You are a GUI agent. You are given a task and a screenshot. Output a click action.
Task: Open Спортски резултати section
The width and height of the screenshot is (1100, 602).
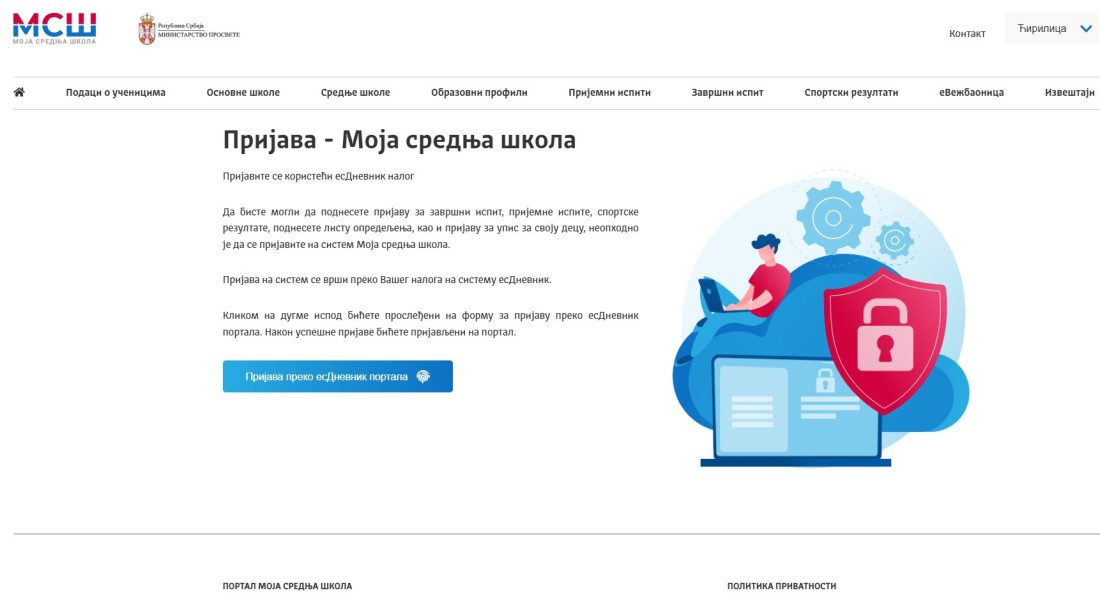pyautogui.click(x=853, y=91)
